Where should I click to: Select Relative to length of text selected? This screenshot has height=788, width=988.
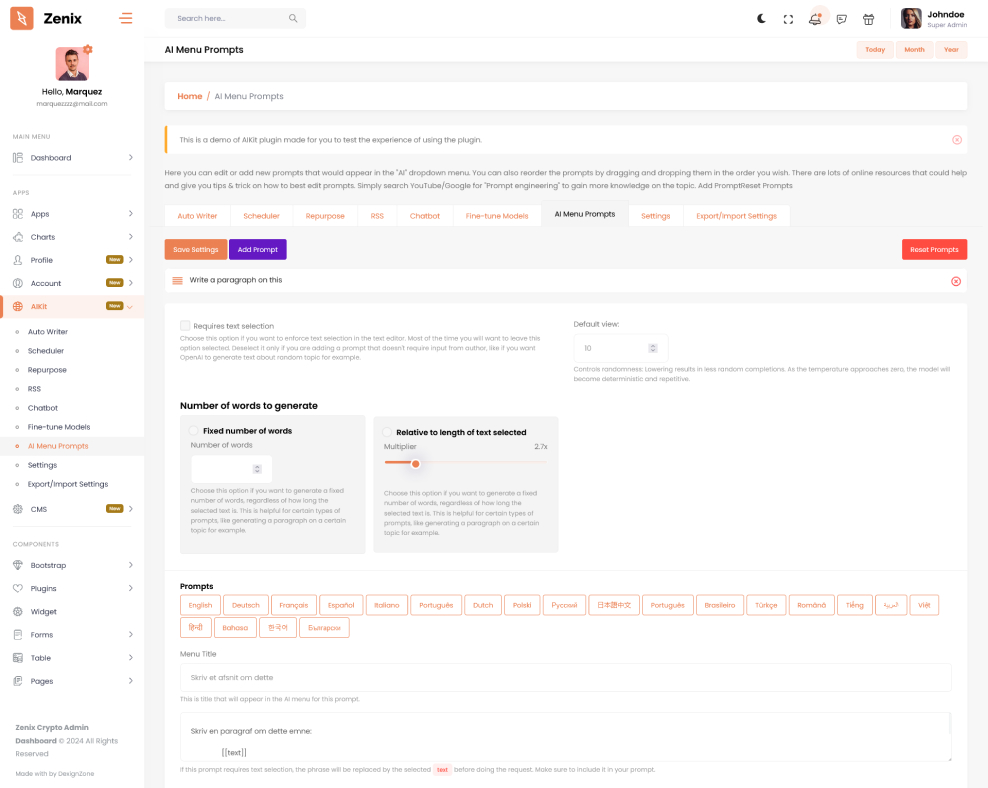[x=387, y=432]
